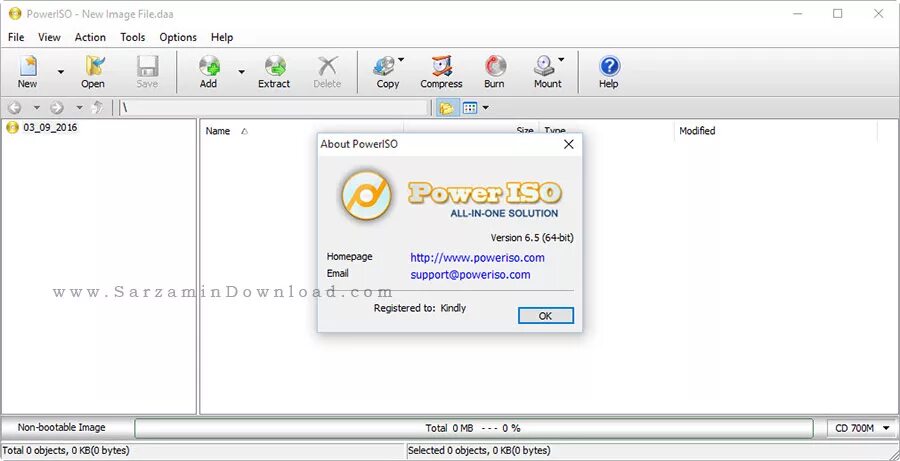The image size is (900, 461).
Task: Click the Help toolbar icon
Action: pyautogui.click(x=608, y=71)
